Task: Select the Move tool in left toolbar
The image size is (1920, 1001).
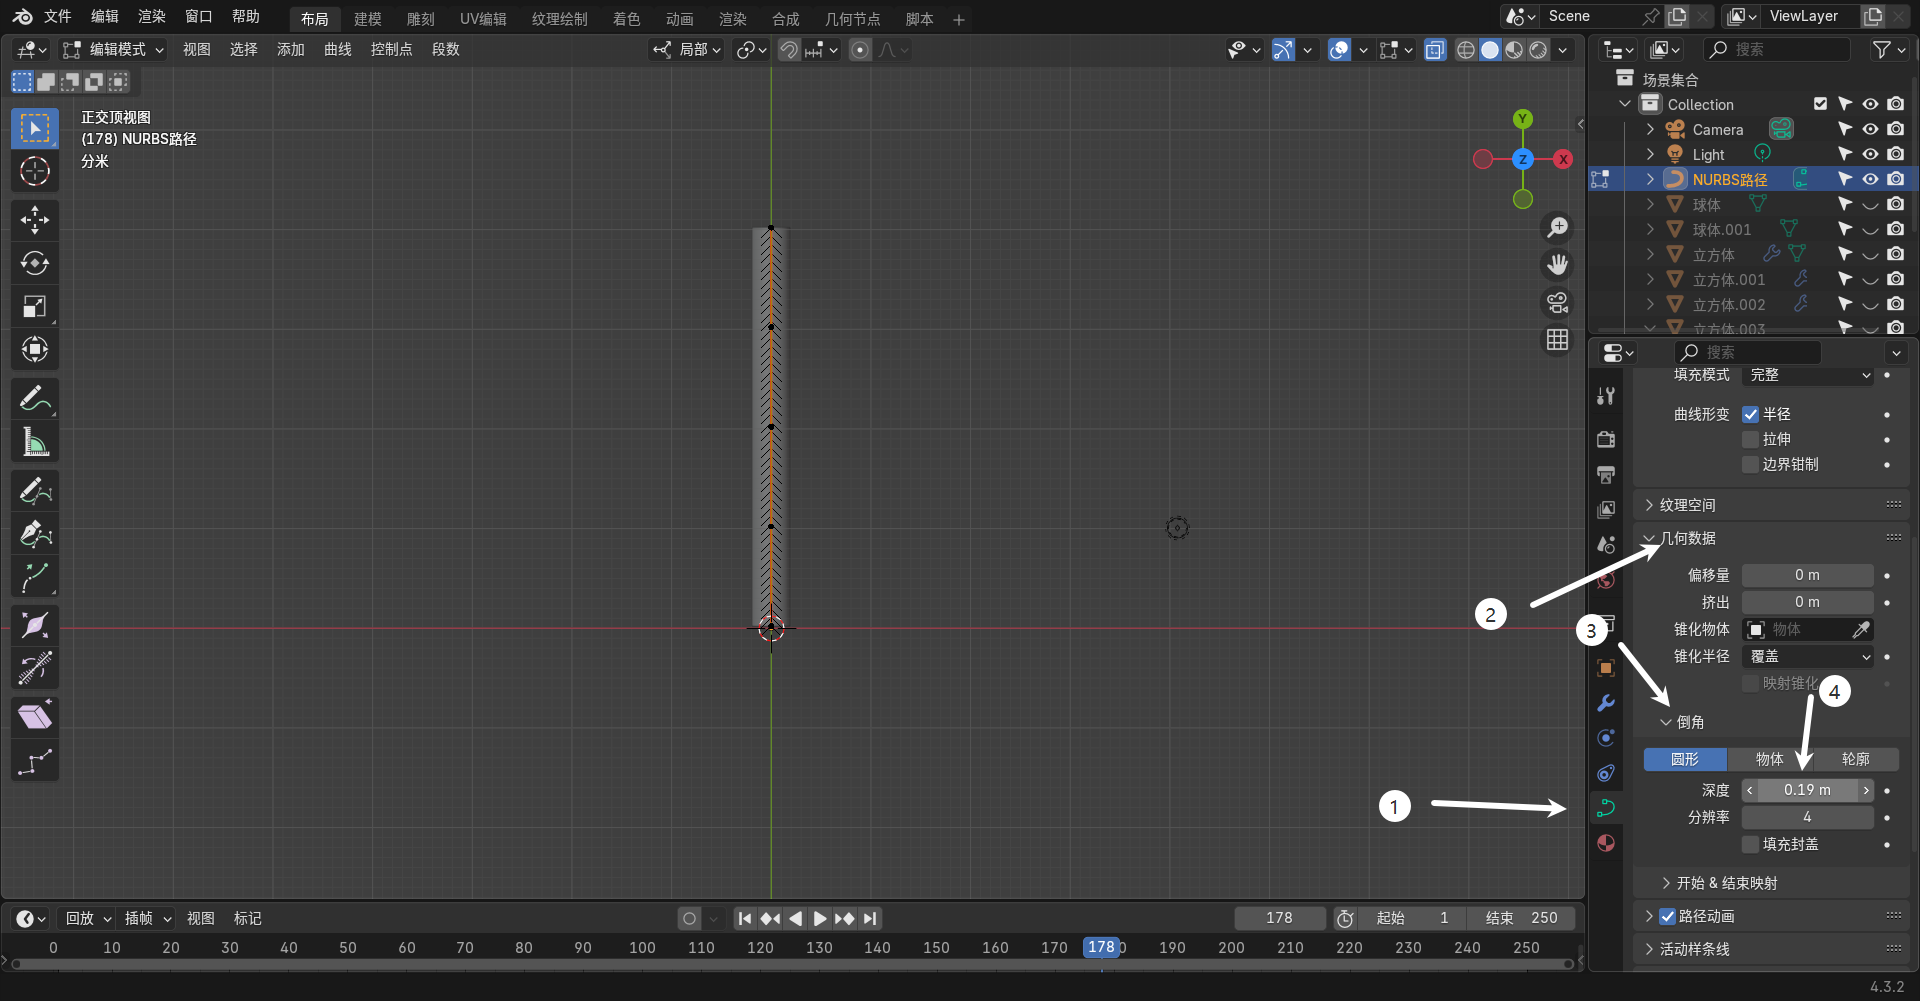Action: pos(35,219)
